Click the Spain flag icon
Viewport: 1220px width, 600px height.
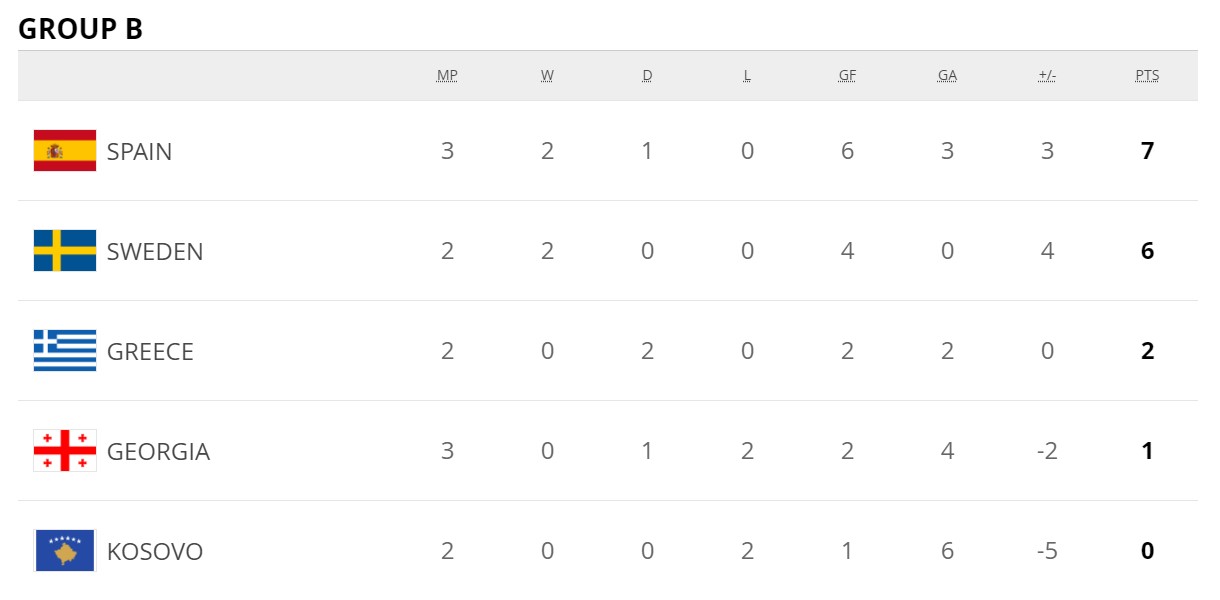(x=65, y=151)
